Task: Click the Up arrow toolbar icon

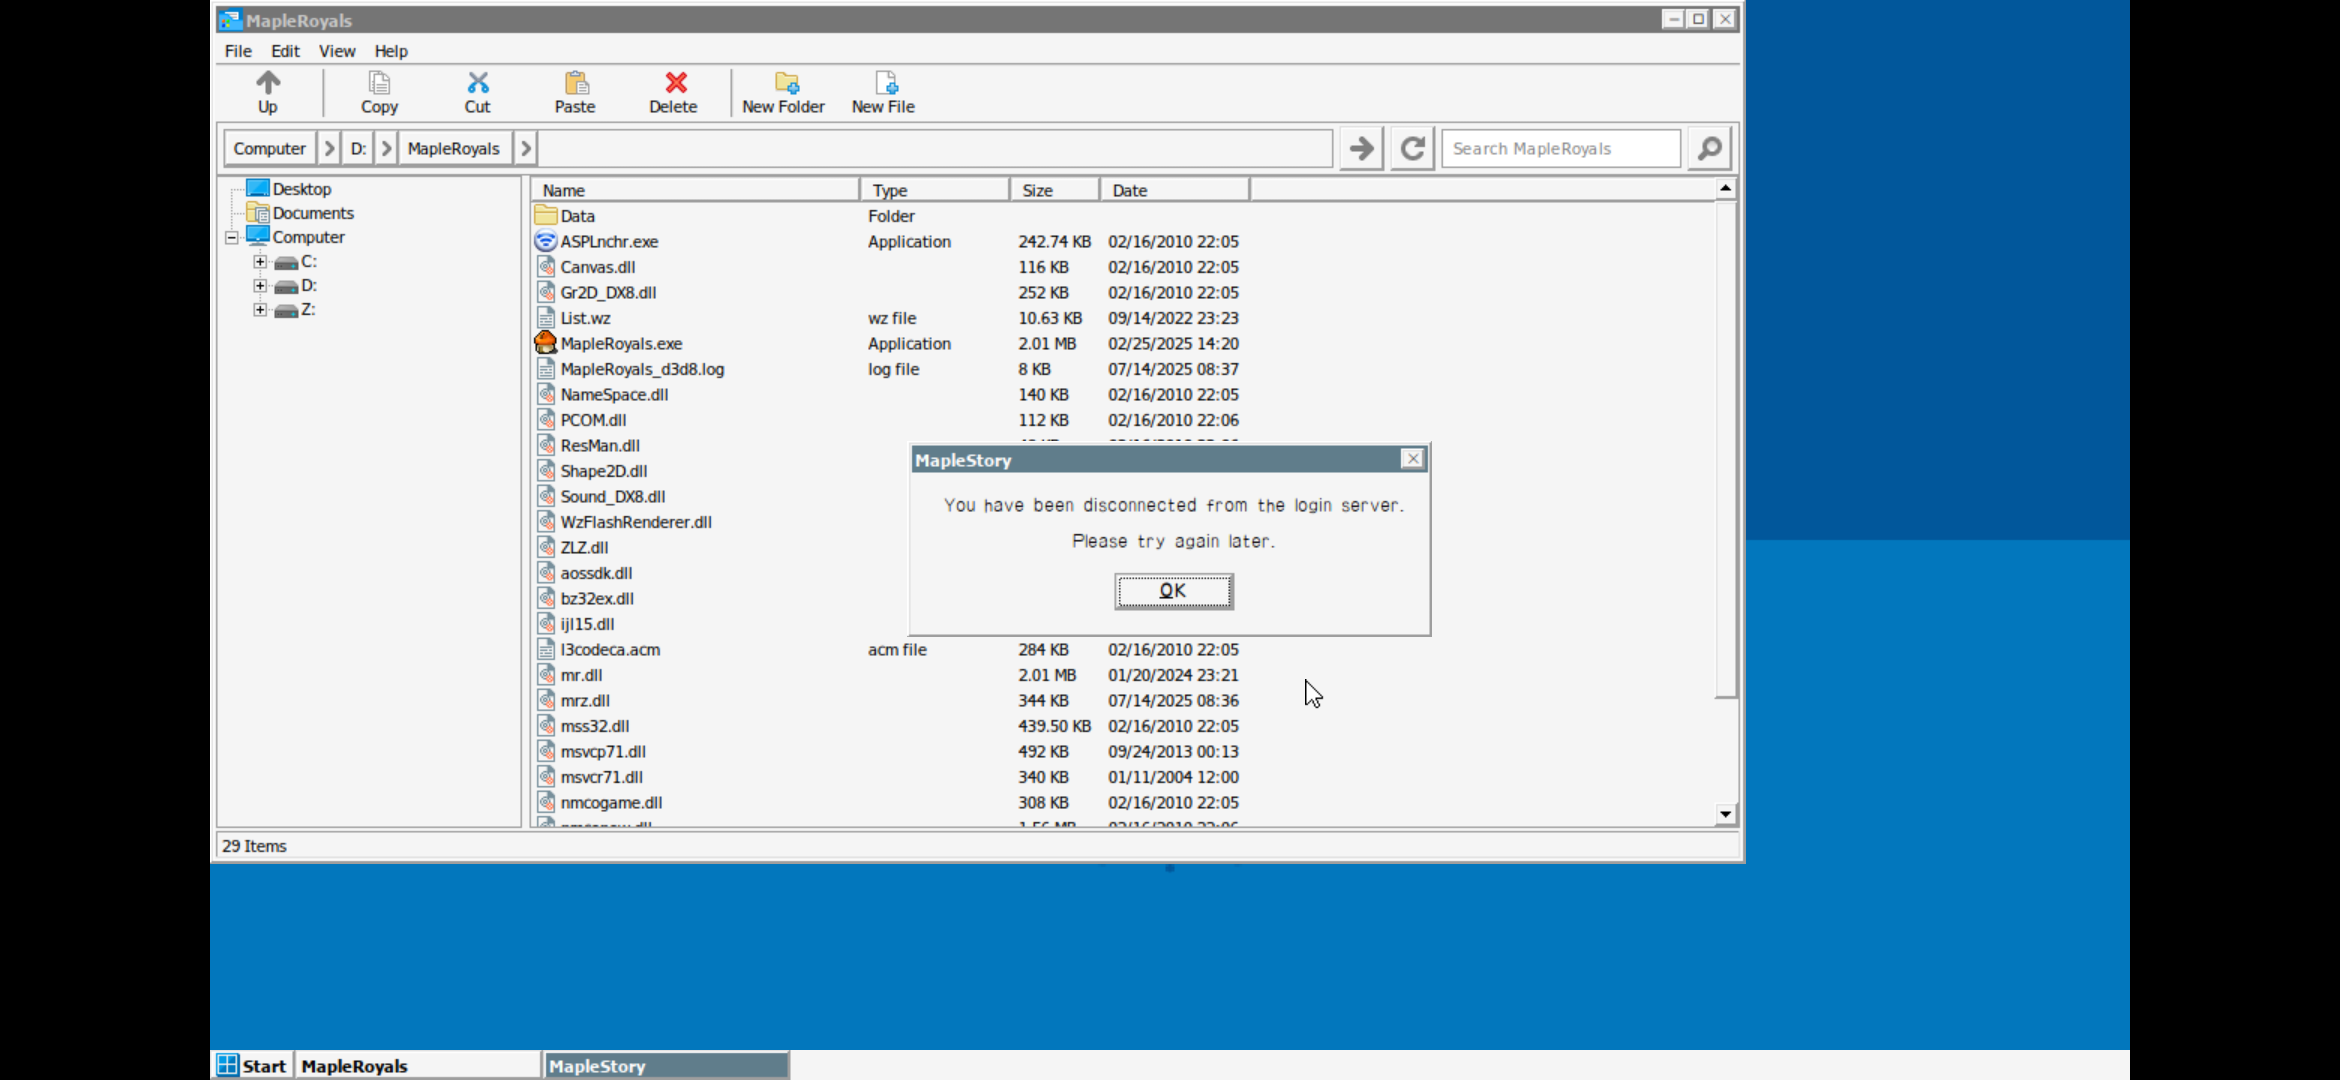Action: click(267, 83)
